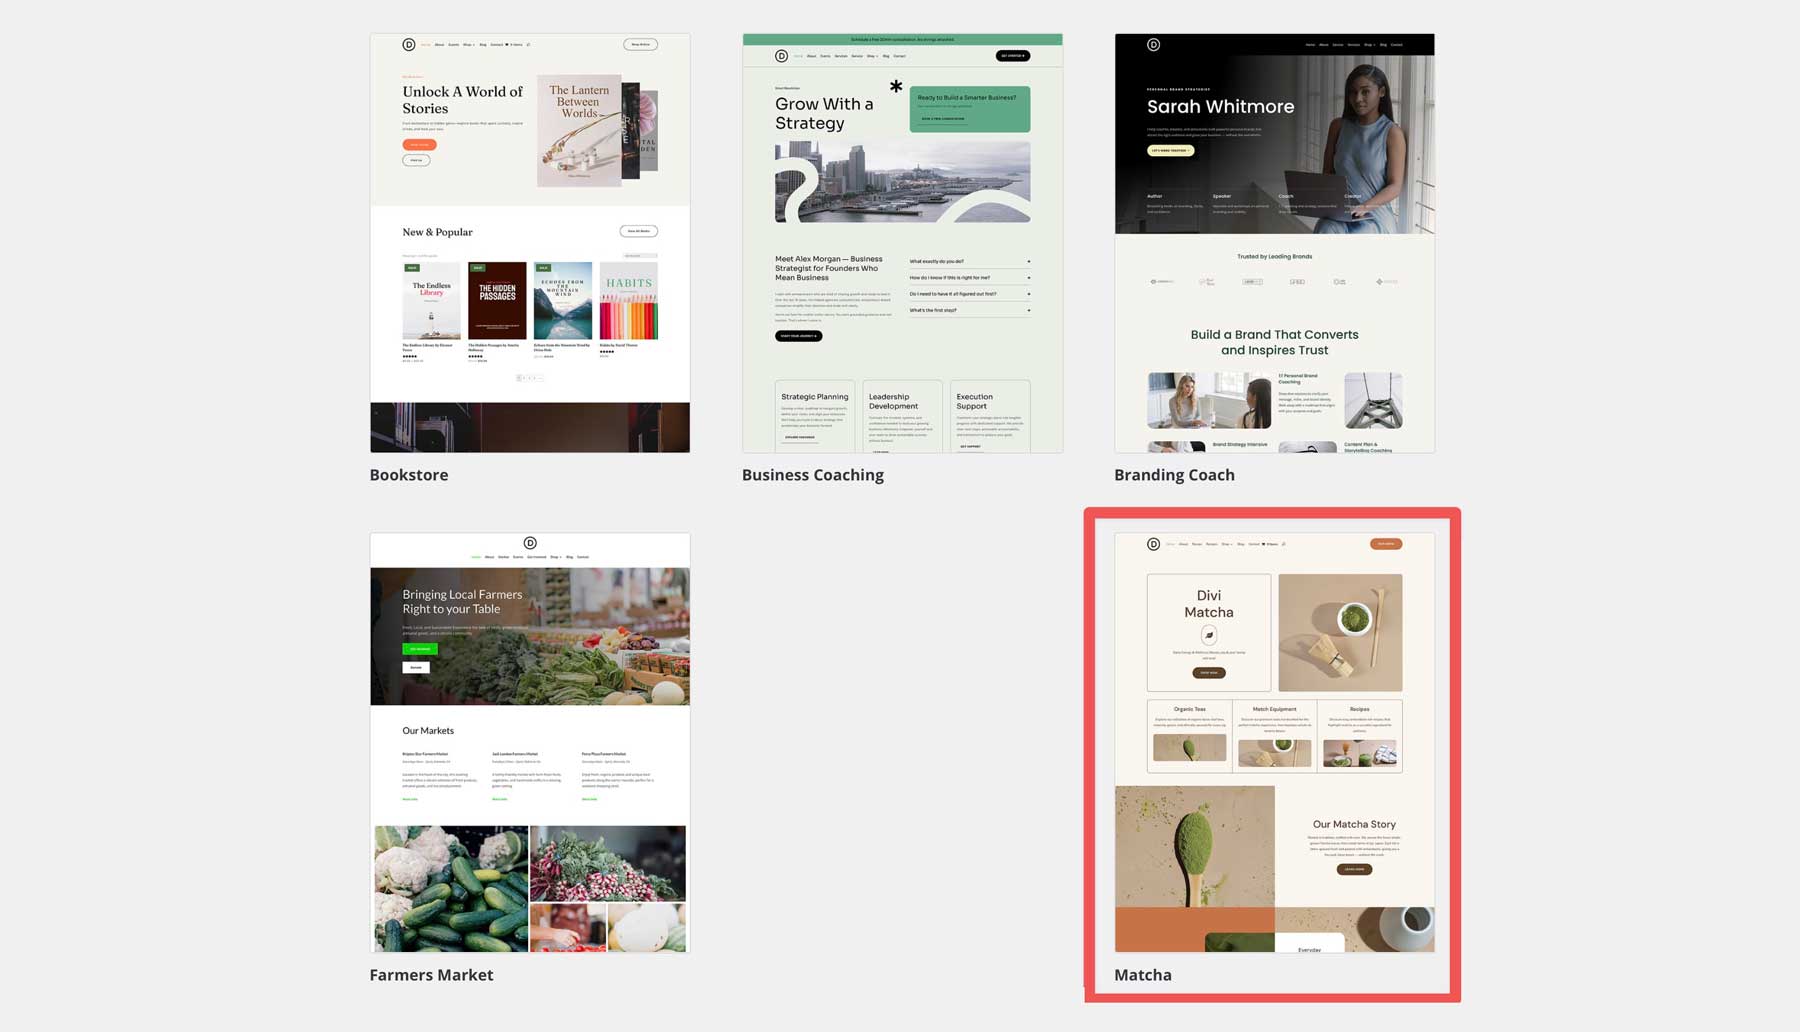The image size is (1800, 1032).
Task: Expand the 'What's the first step?' FAQ accordion
Action: pyautogui.click(x=968, y=310)
